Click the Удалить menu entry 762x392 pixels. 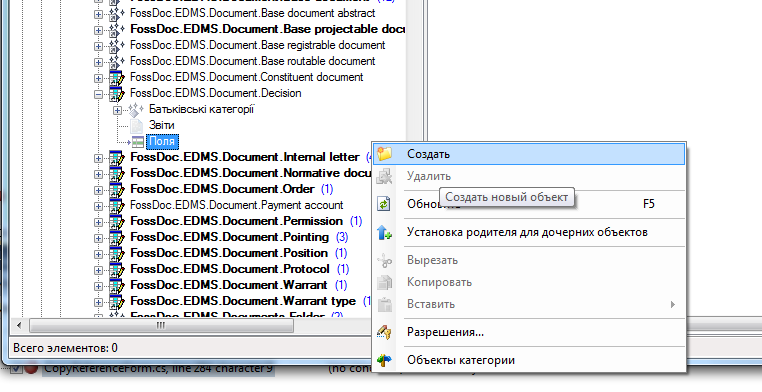529,176
